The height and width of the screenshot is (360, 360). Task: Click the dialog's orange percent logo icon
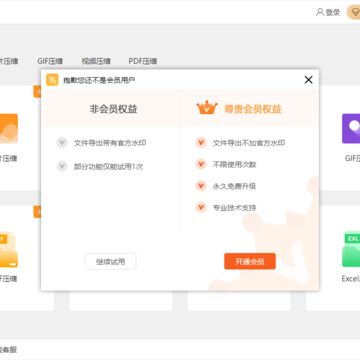52,80
